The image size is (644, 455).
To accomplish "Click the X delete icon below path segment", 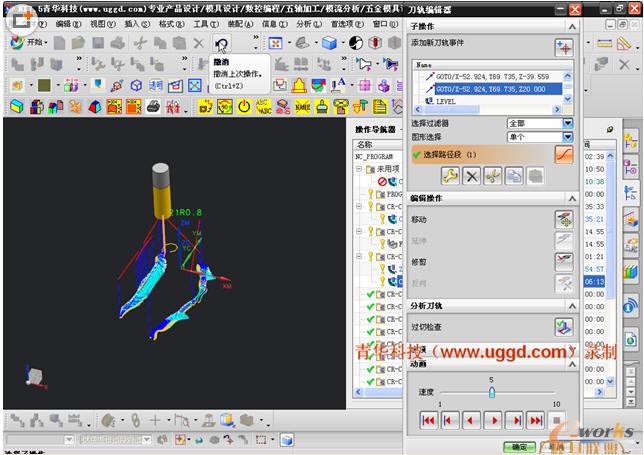I will pyautogui.click(x=471, y=176).
